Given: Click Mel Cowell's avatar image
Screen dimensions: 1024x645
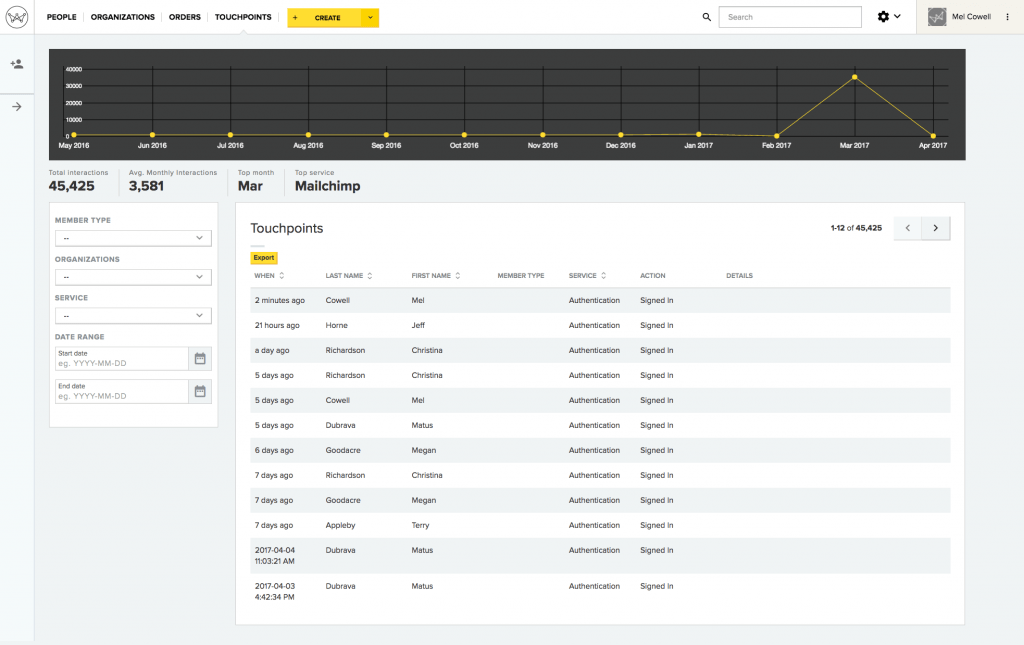Looking at the screenshot, I should [x=937, y=17].
